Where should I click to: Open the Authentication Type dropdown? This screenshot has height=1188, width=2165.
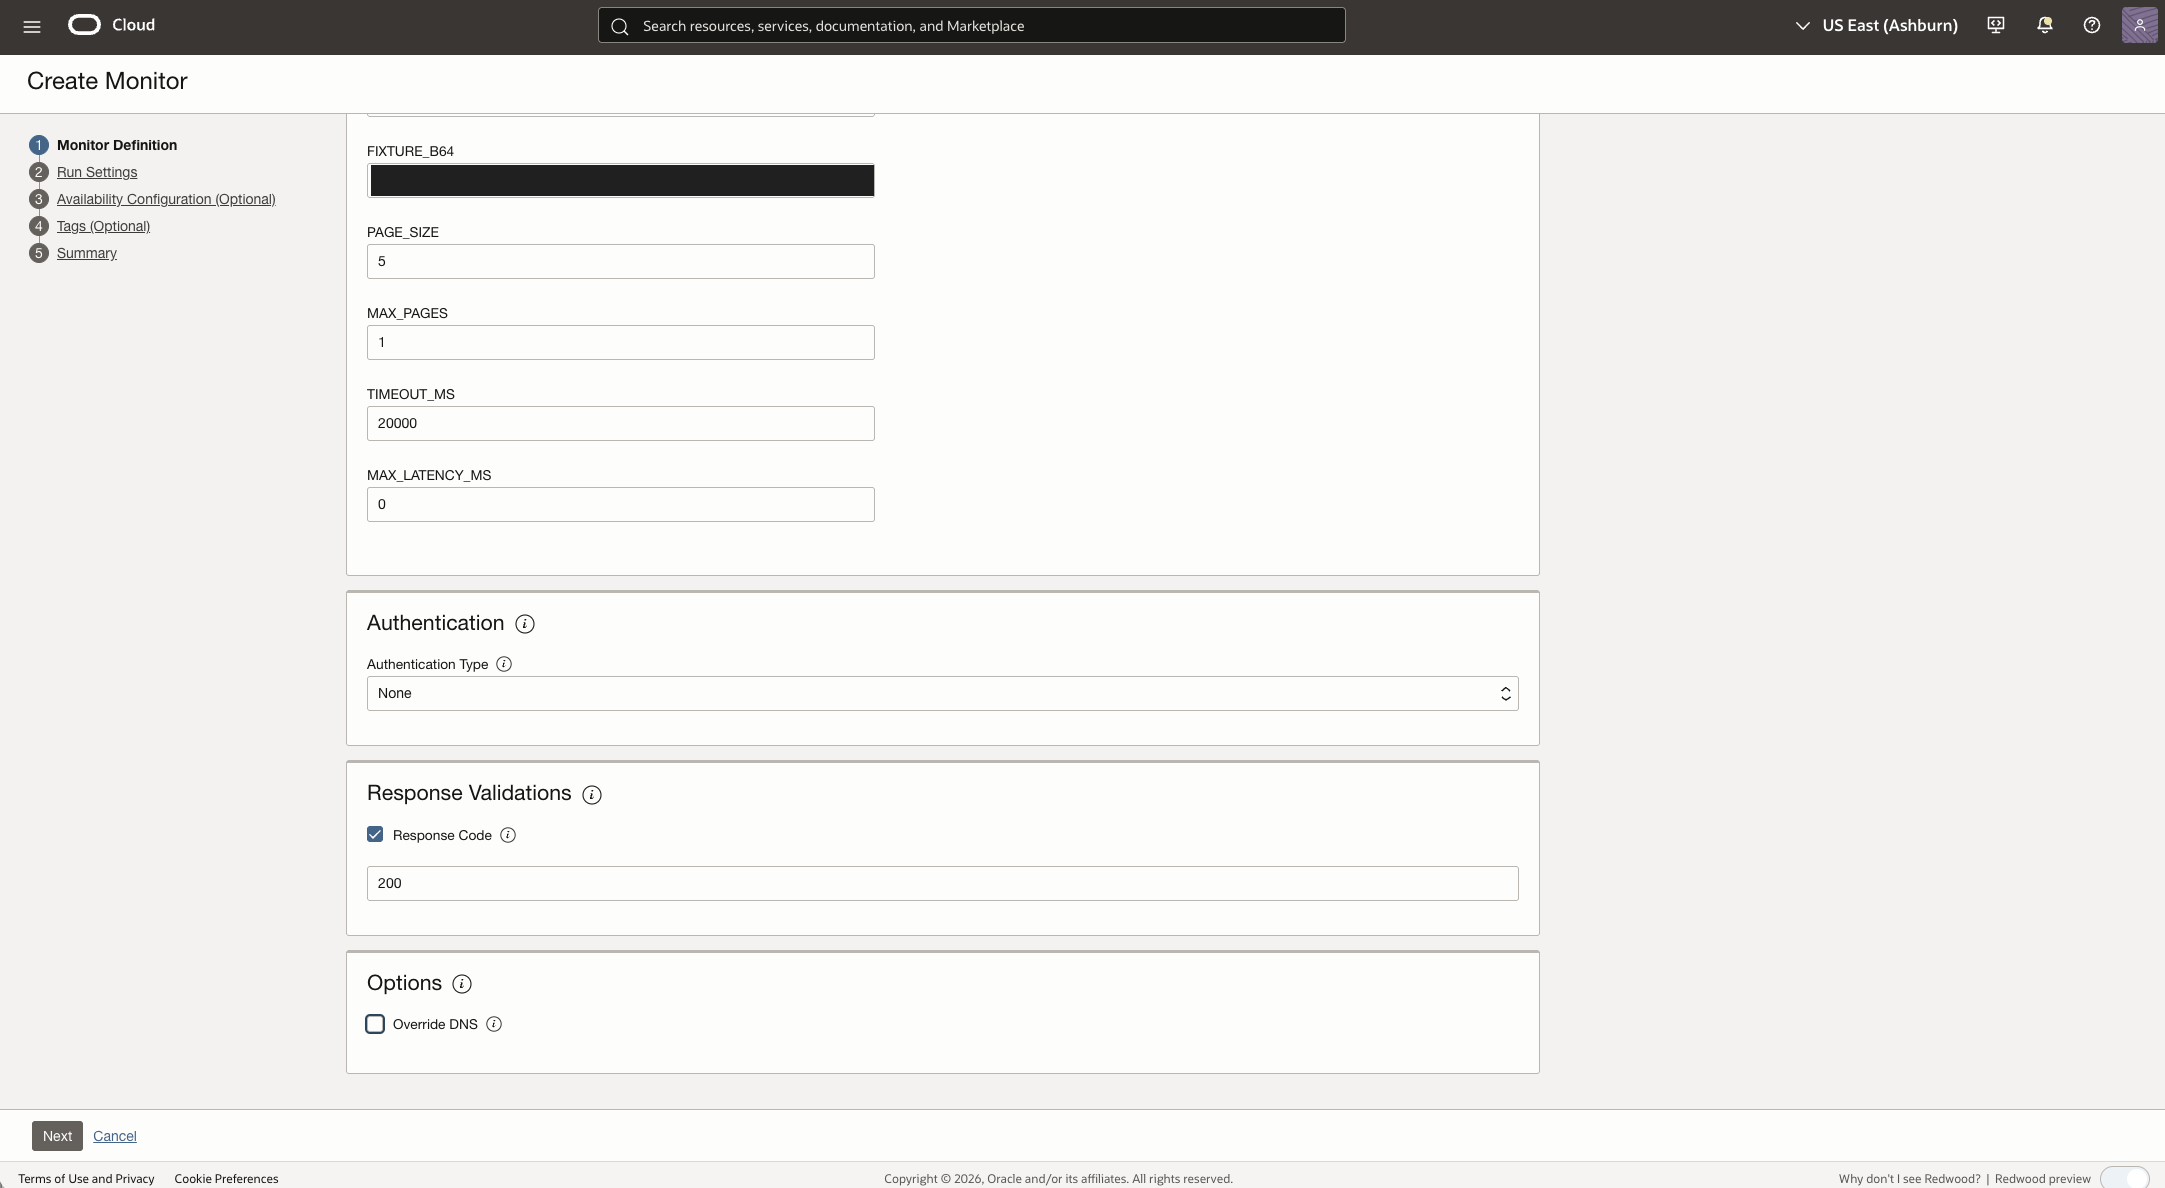coord(942,694)
